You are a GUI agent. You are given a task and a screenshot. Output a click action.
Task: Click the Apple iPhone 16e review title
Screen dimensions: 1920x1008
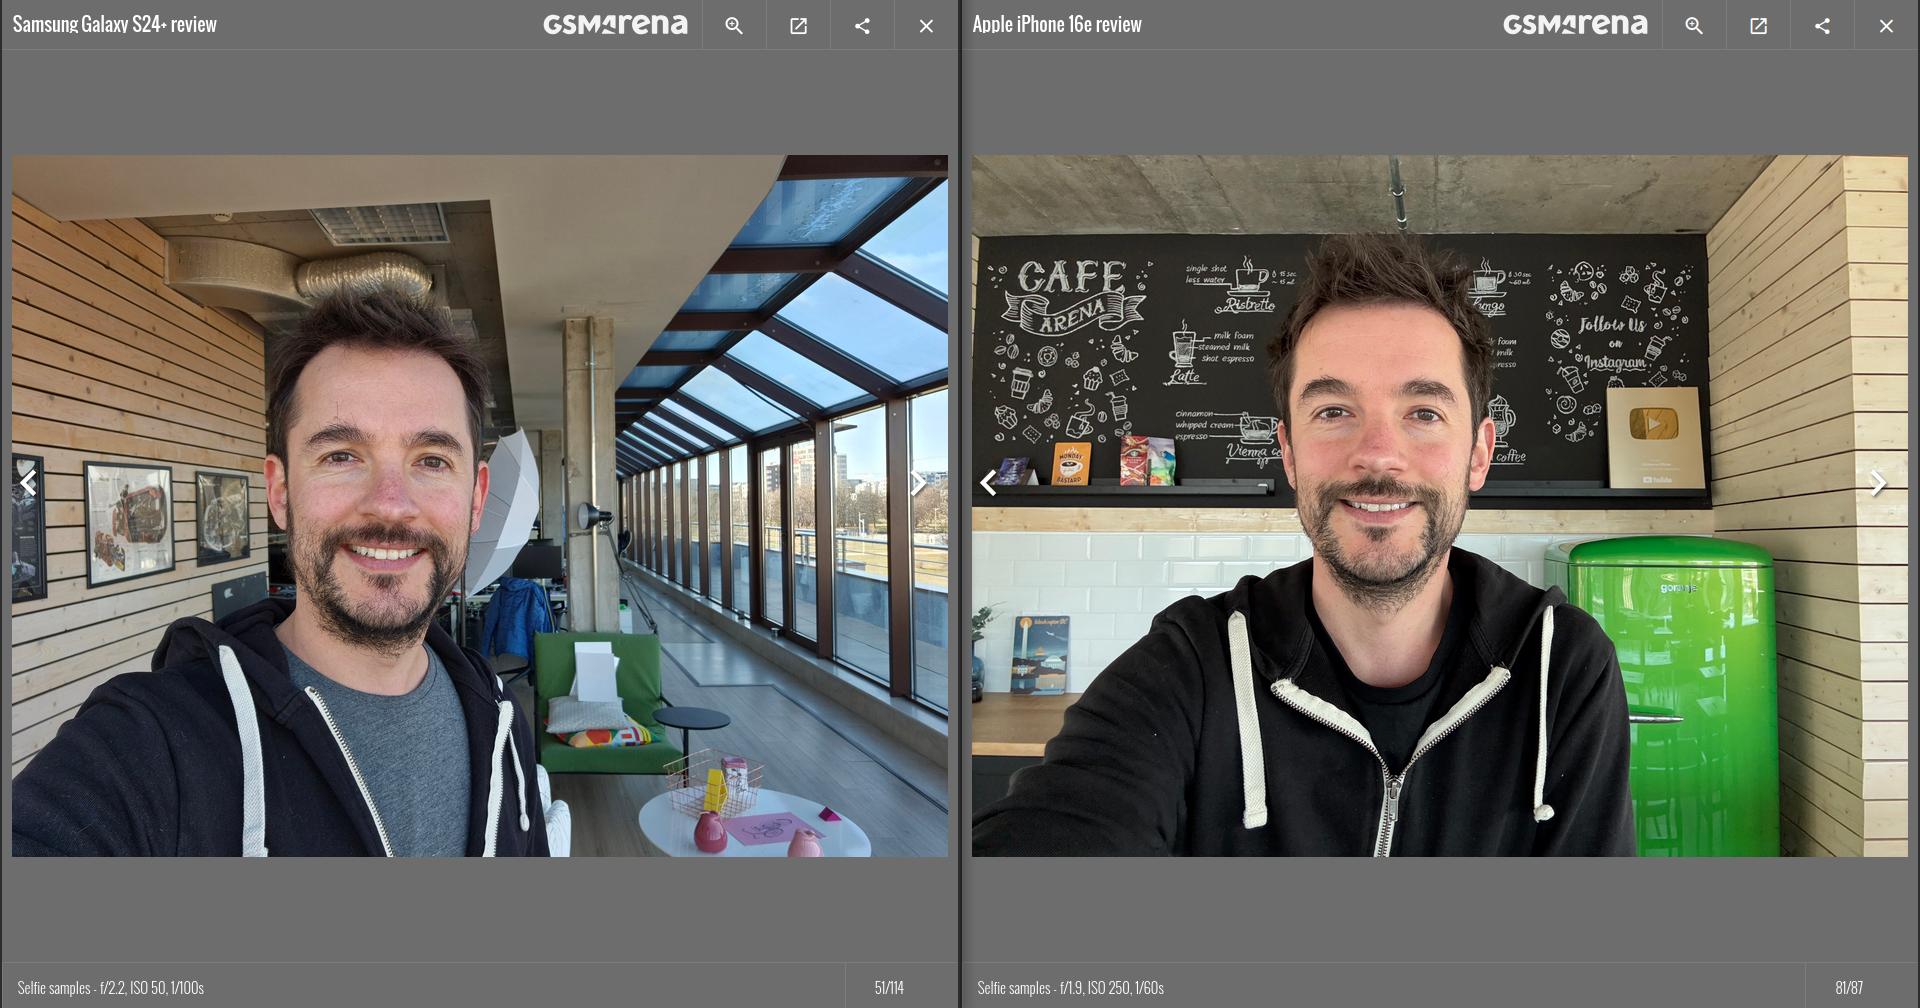(1057, 25)
